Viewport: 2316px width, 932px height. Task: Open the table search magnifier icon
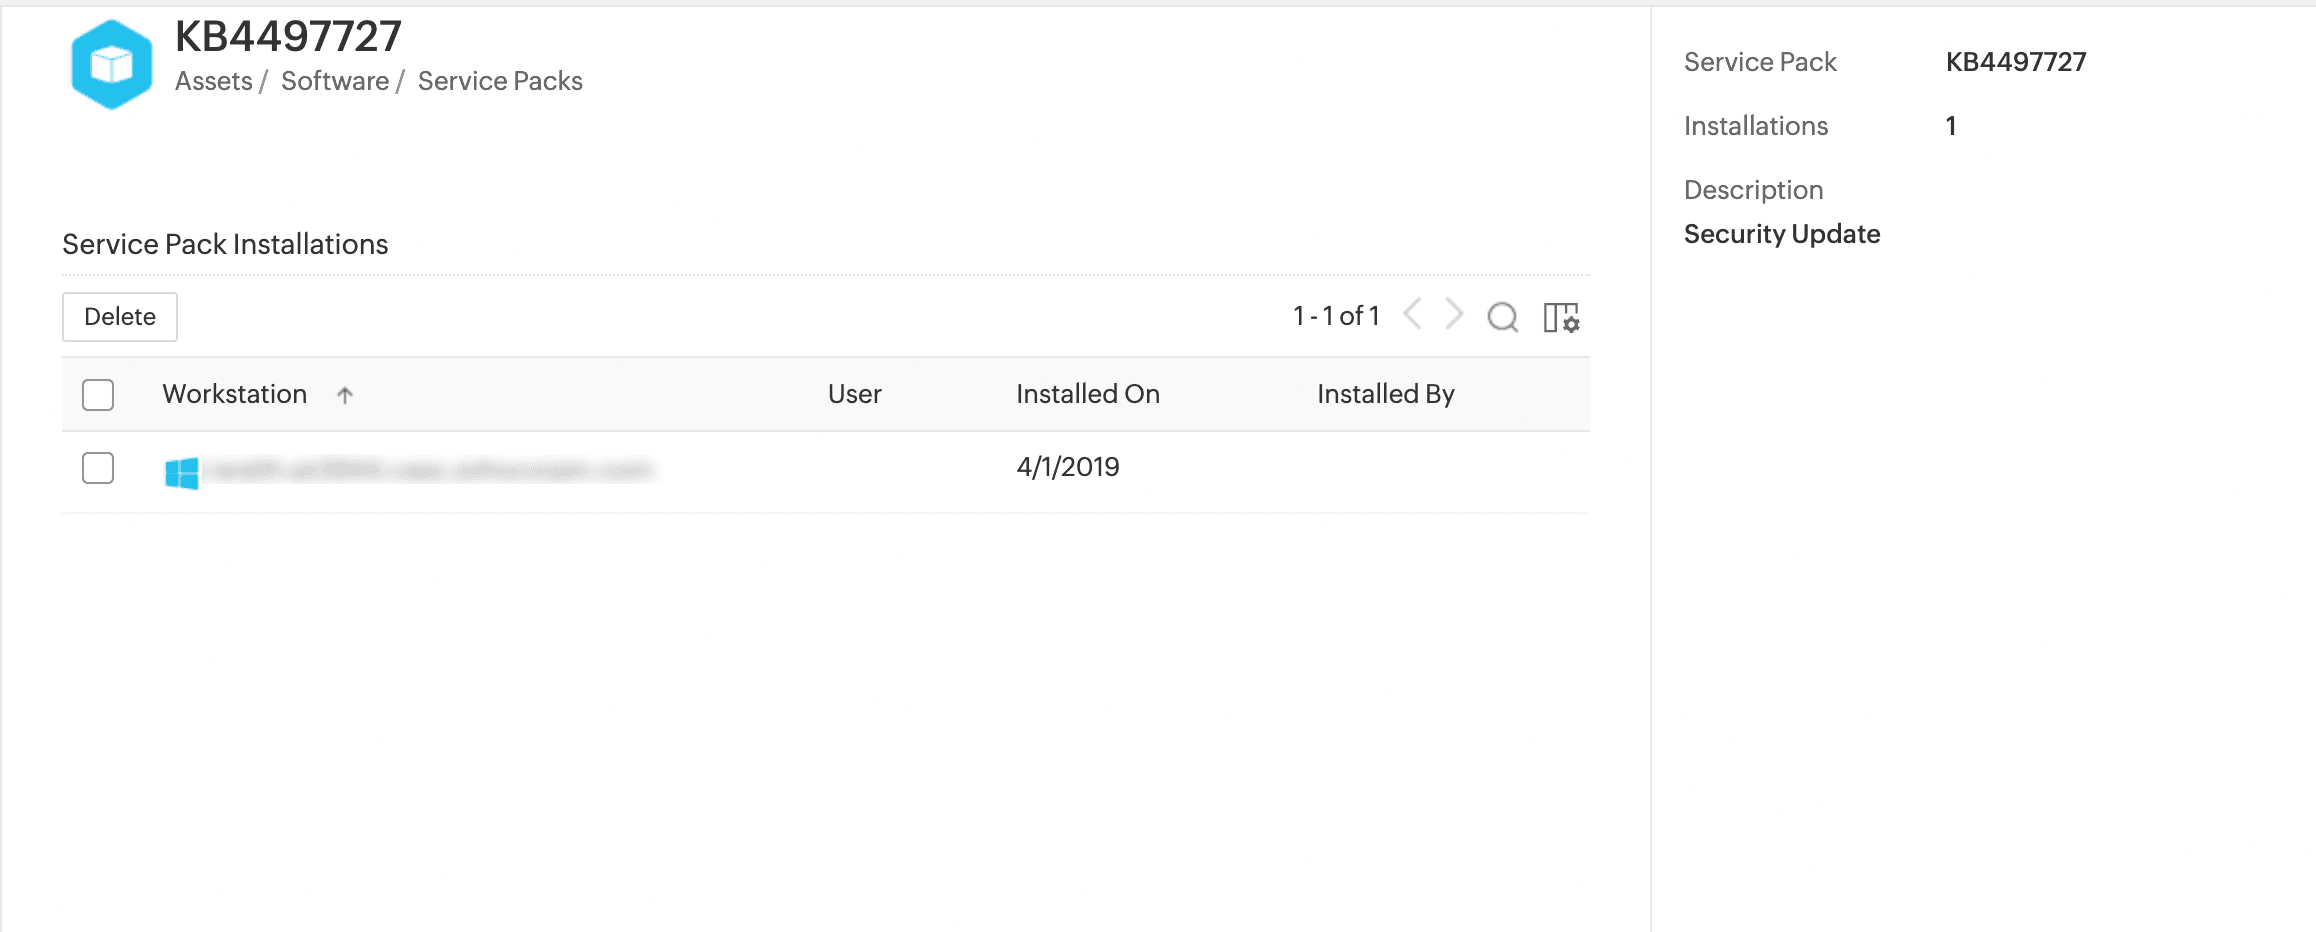pyautogui.click(x=1502, y=317)
